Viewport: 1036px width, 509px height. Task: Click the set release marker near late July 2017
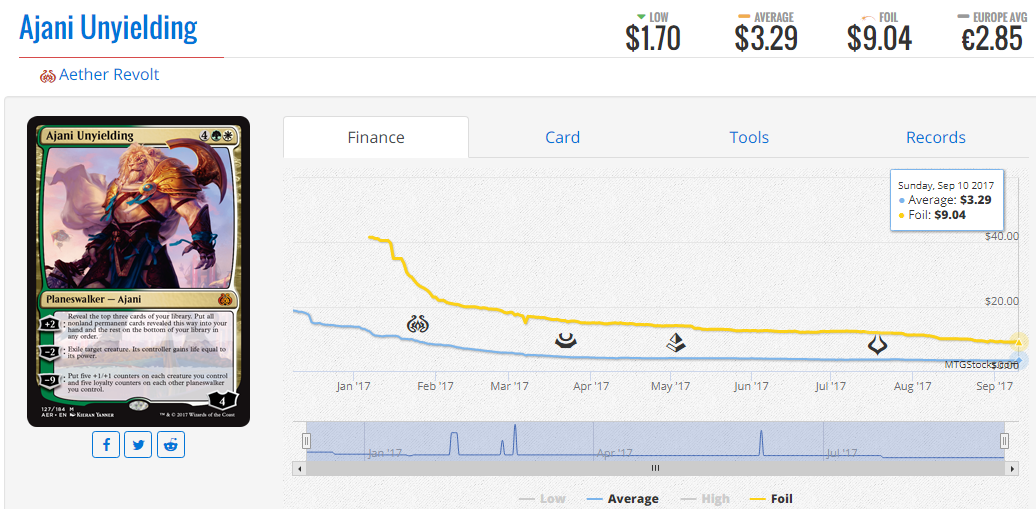(877, 345)
